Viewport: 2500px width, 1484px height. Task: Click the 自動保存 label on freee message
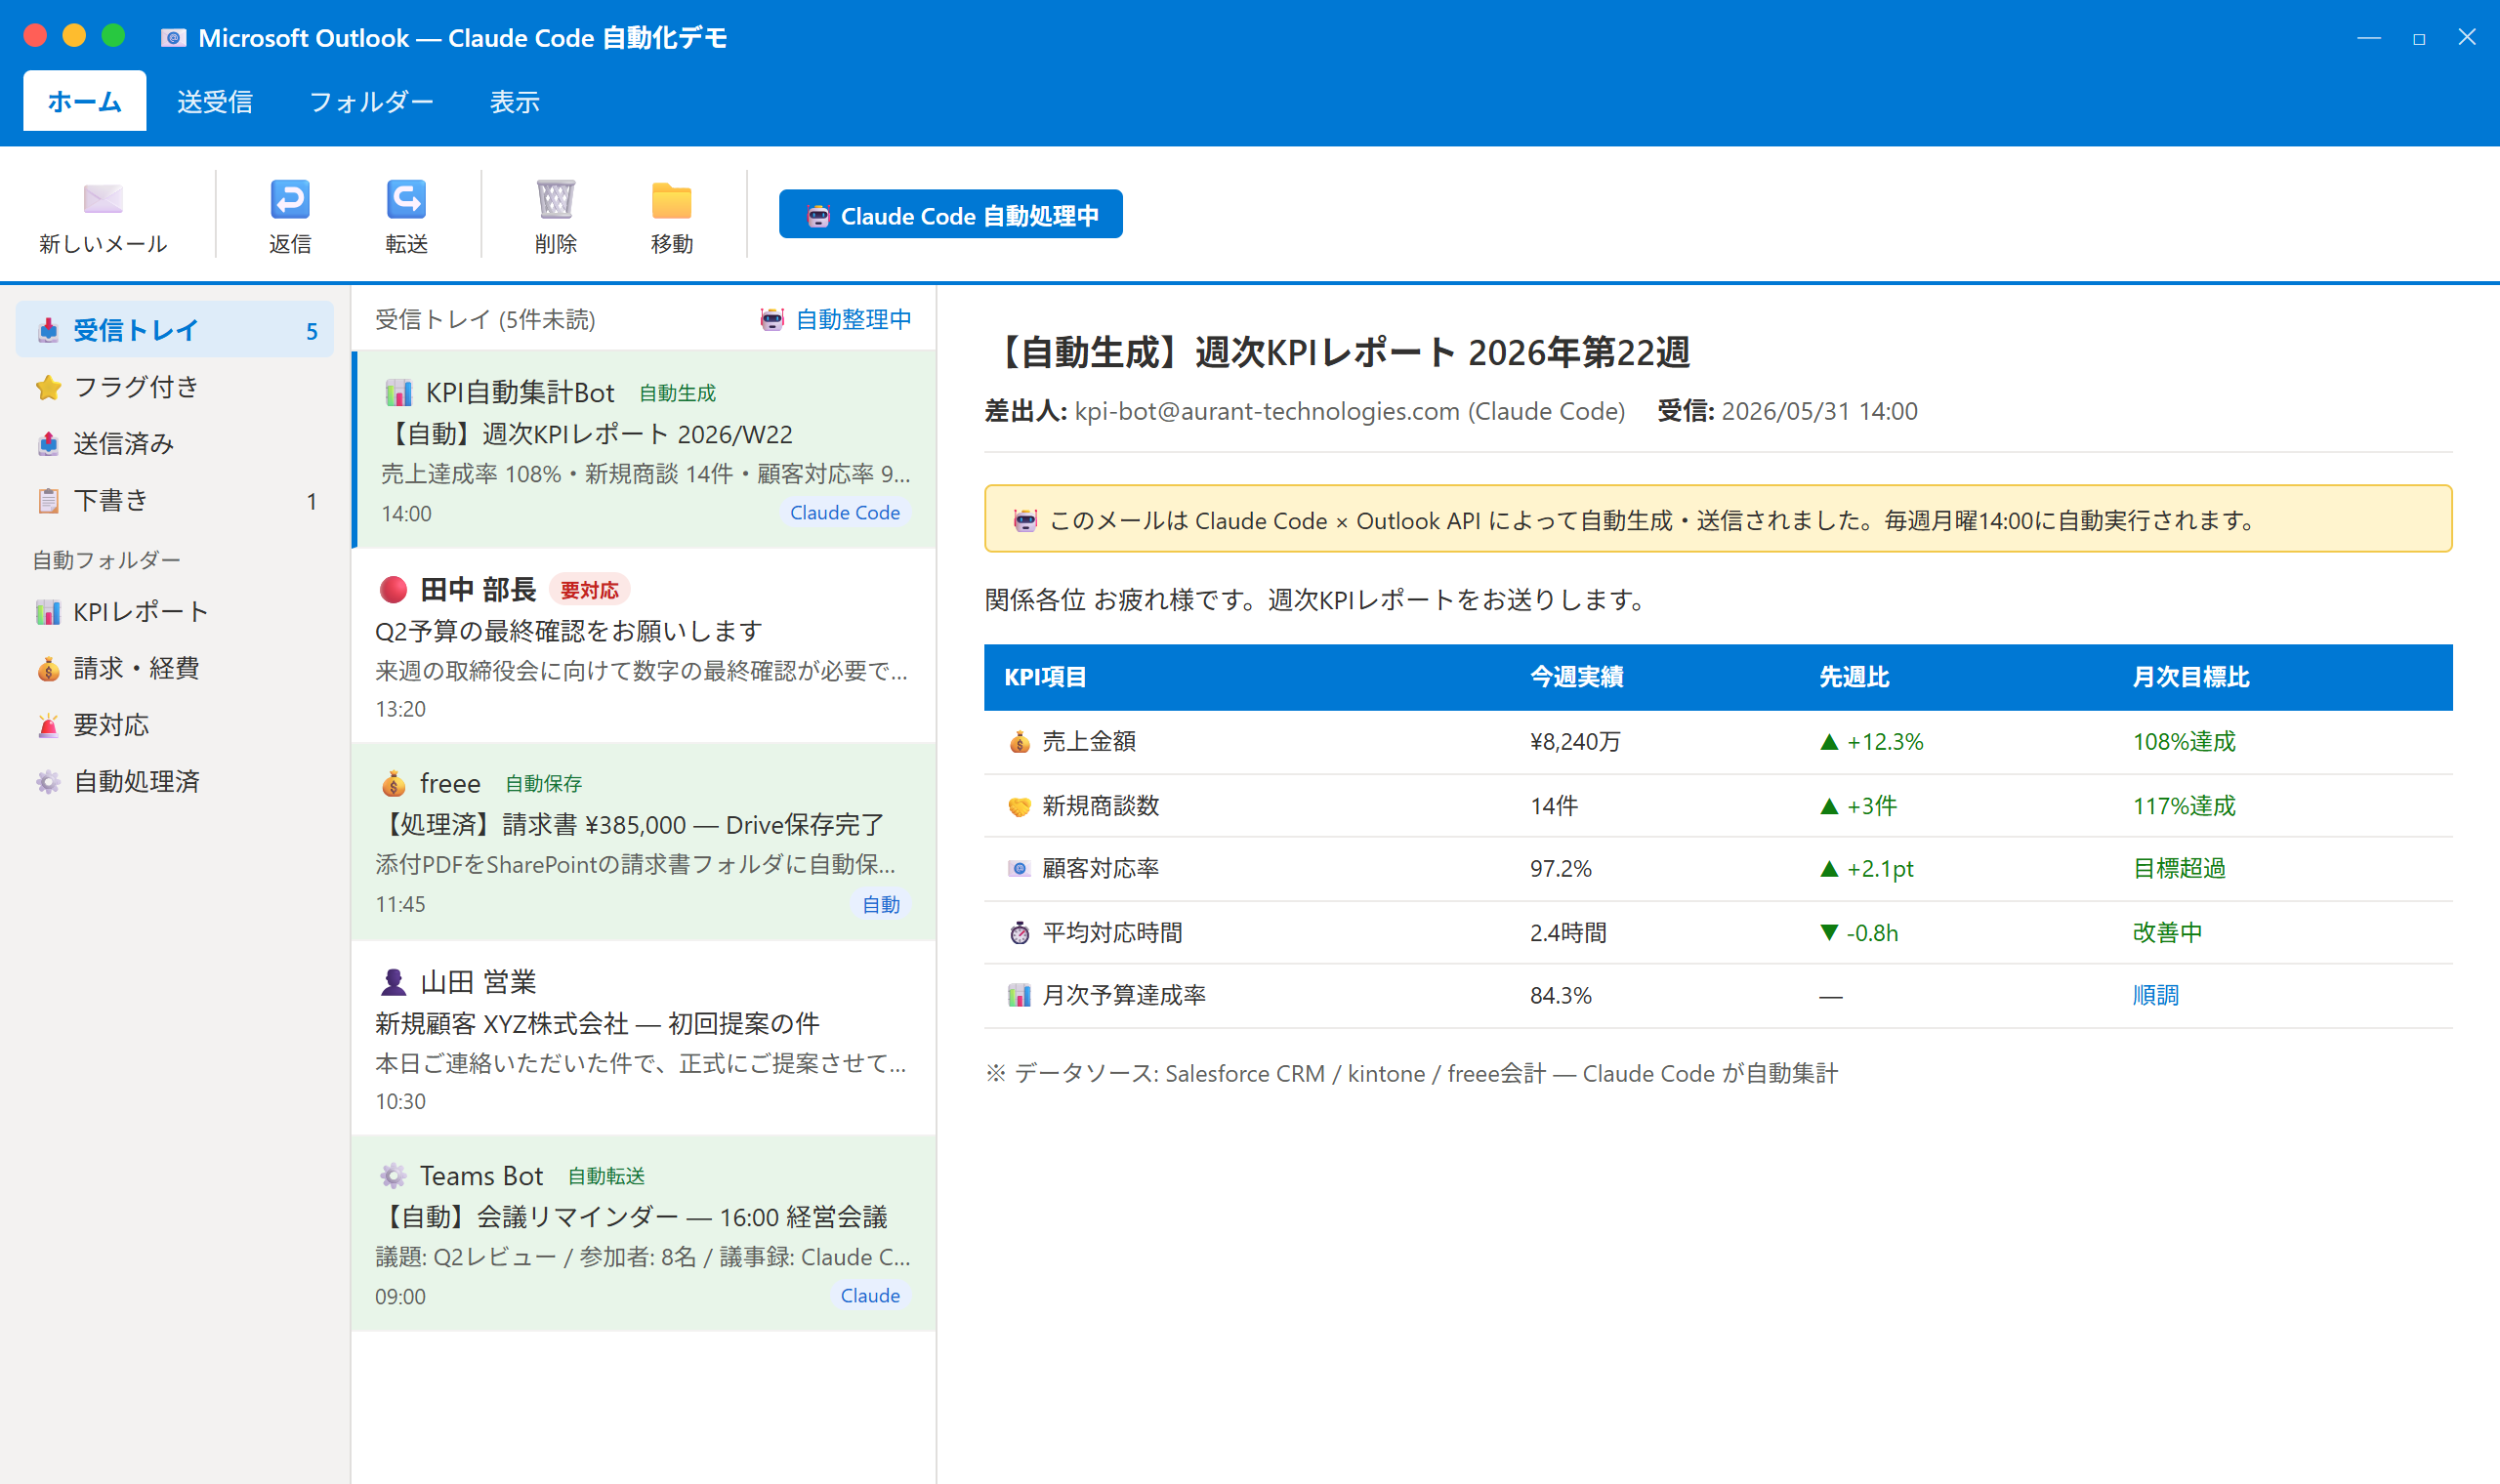click(543, 784)
